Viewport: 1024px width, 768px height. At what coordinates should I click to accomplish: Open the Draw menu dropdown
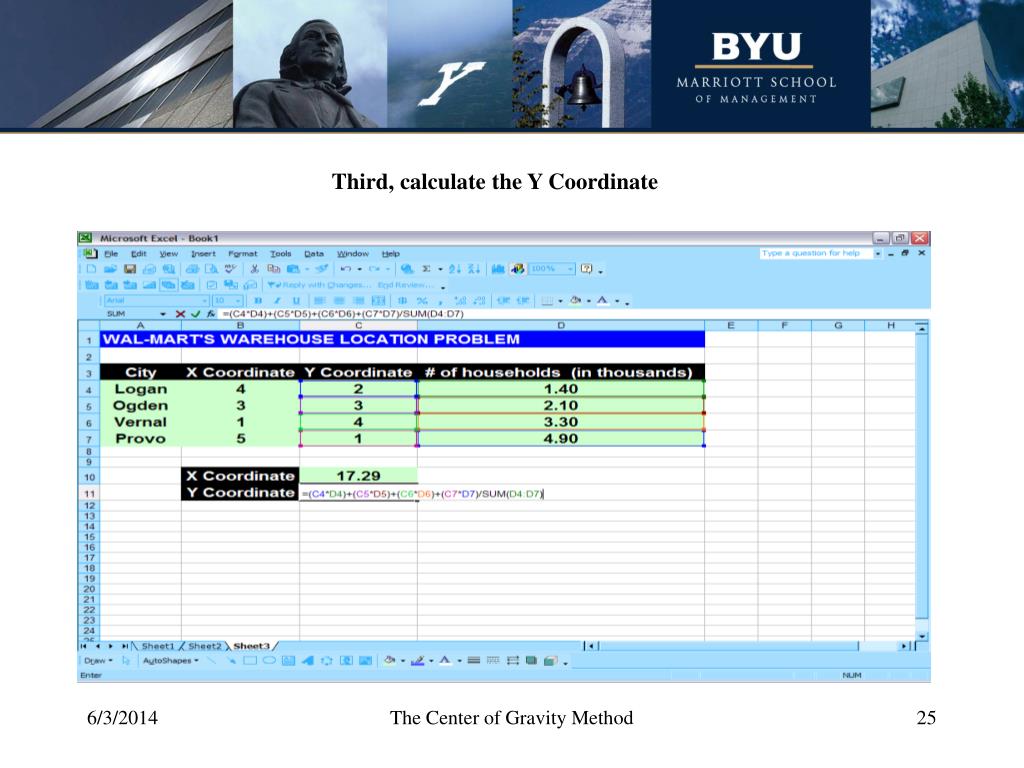pyautogui.click(x=98, y=661)
